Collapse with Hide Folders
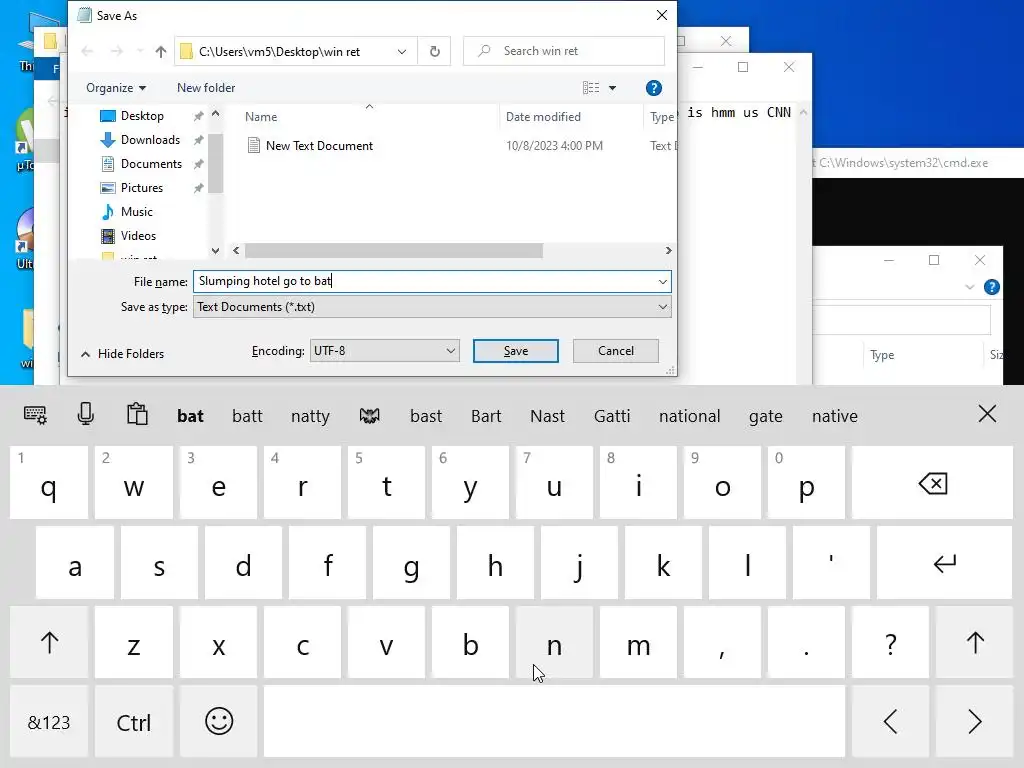The height and width of the screenshot is (768, 1024). [122, 353]
